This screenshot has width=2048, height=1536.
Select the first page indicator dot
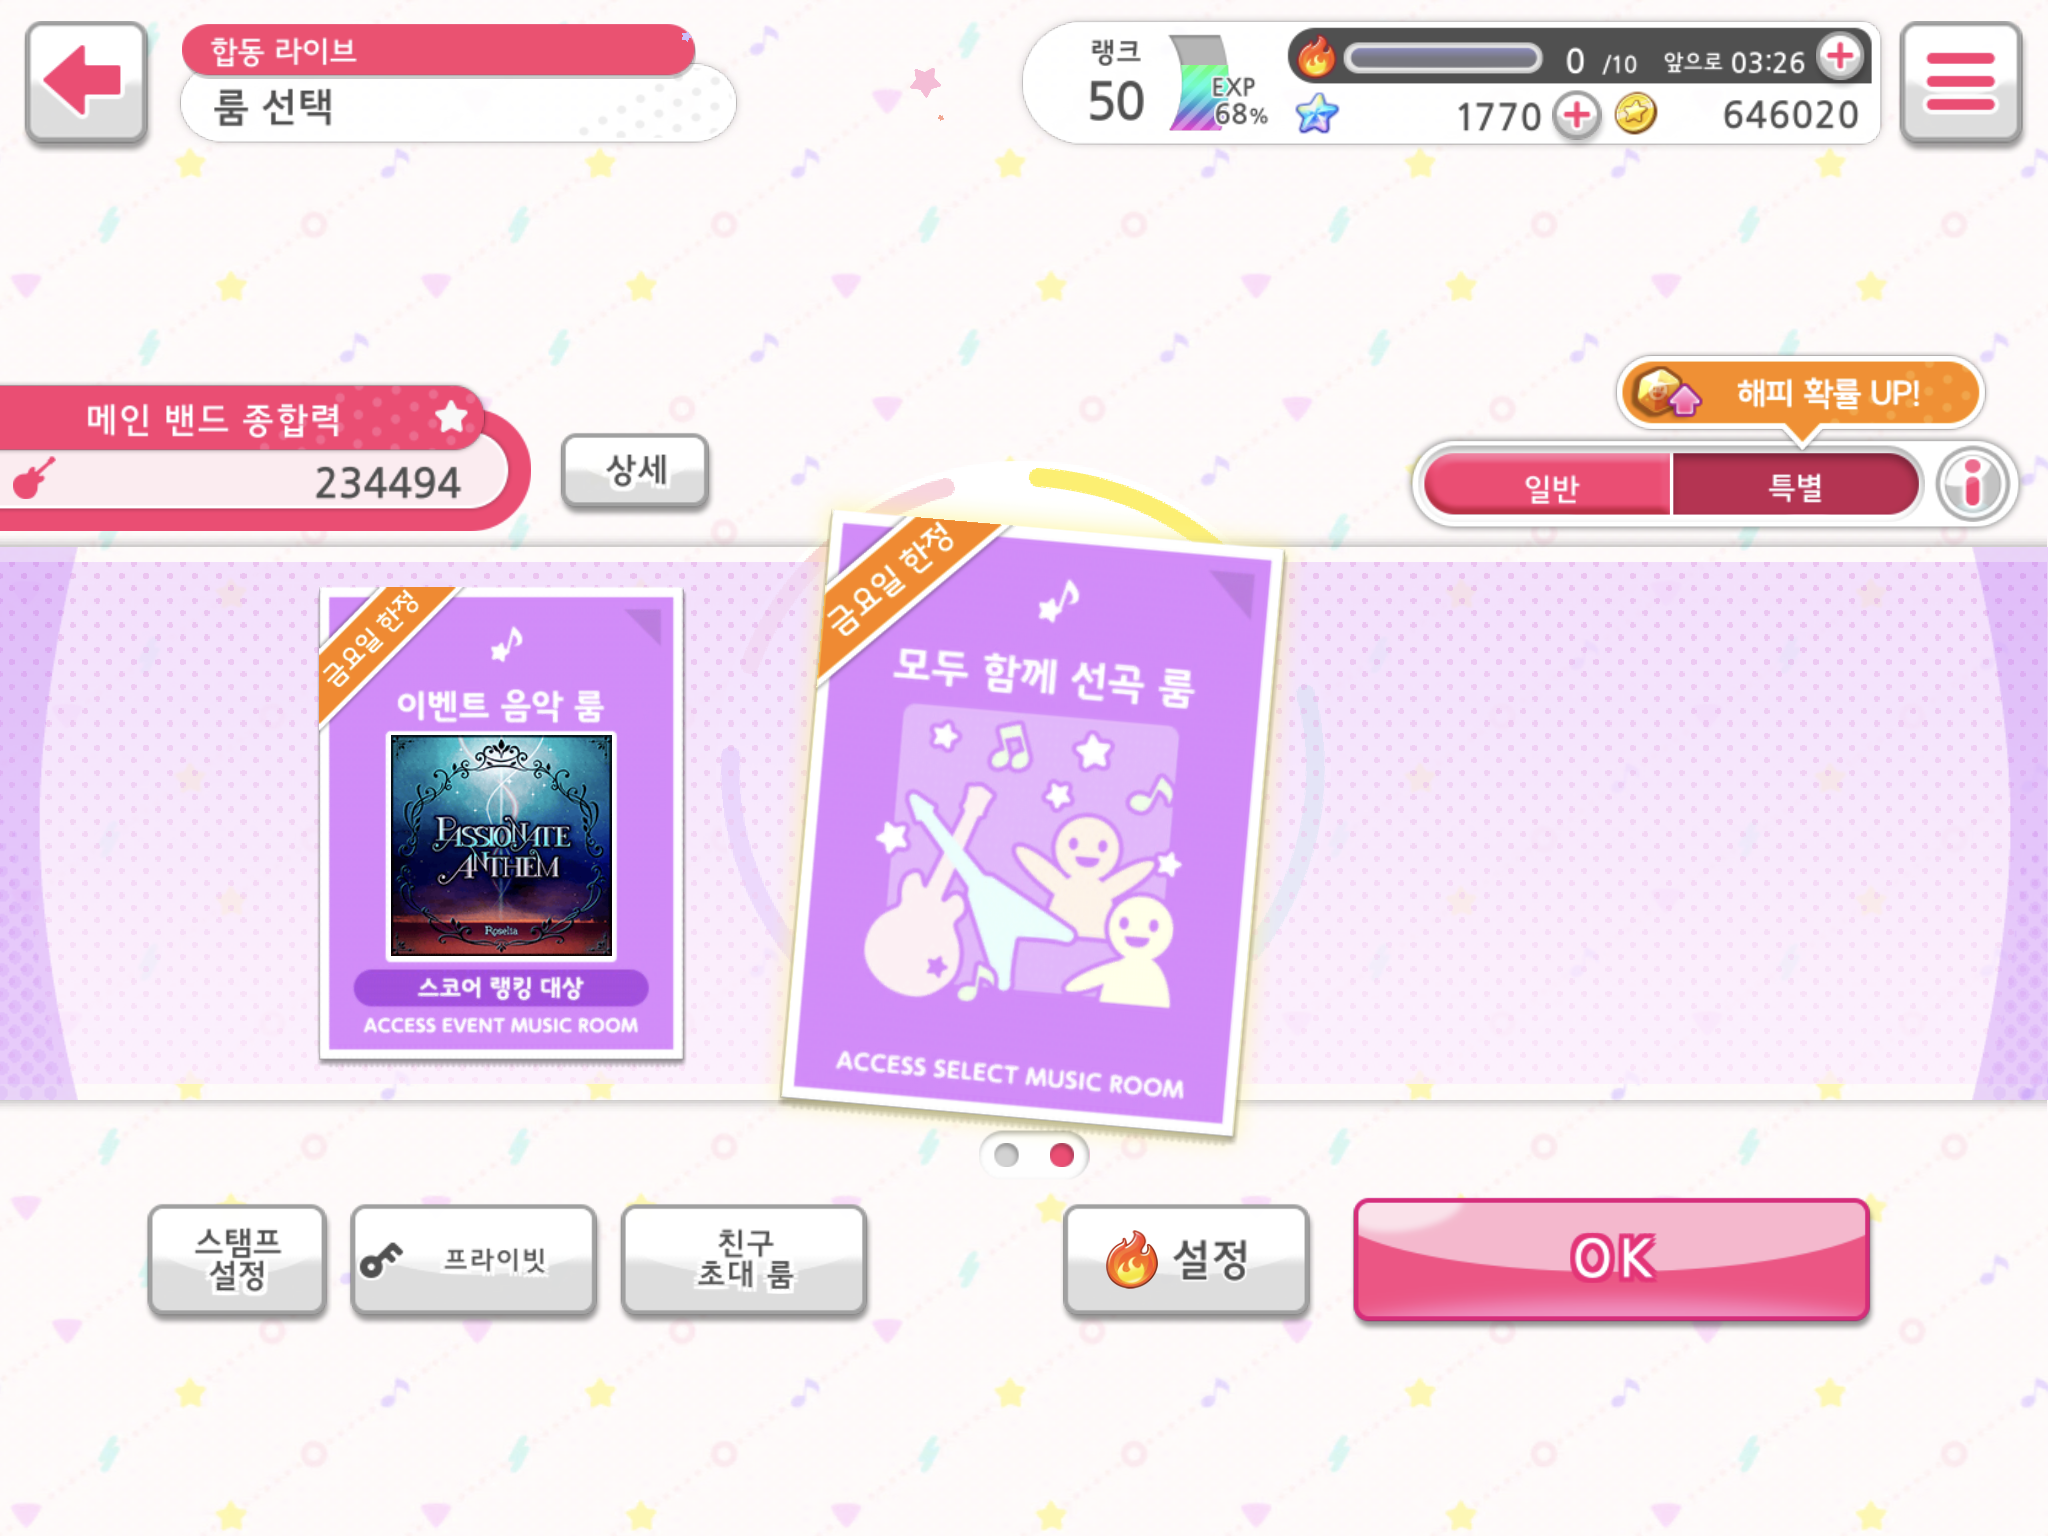coord(1007,1155)
